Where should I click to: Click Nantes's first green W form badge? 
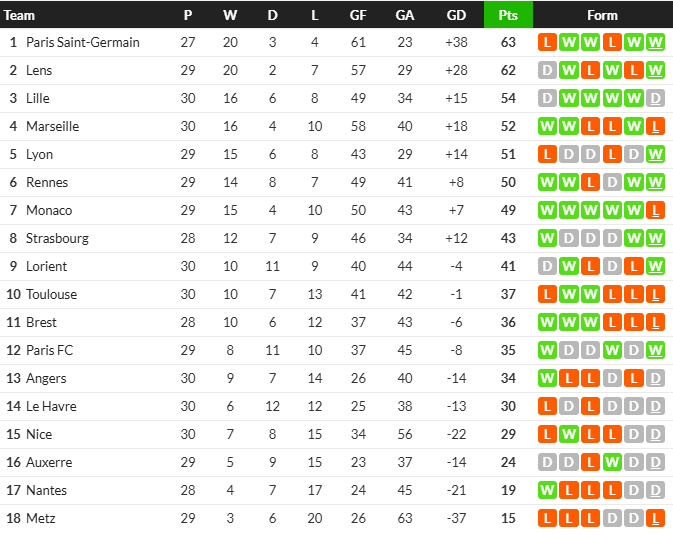coord(547,490)
